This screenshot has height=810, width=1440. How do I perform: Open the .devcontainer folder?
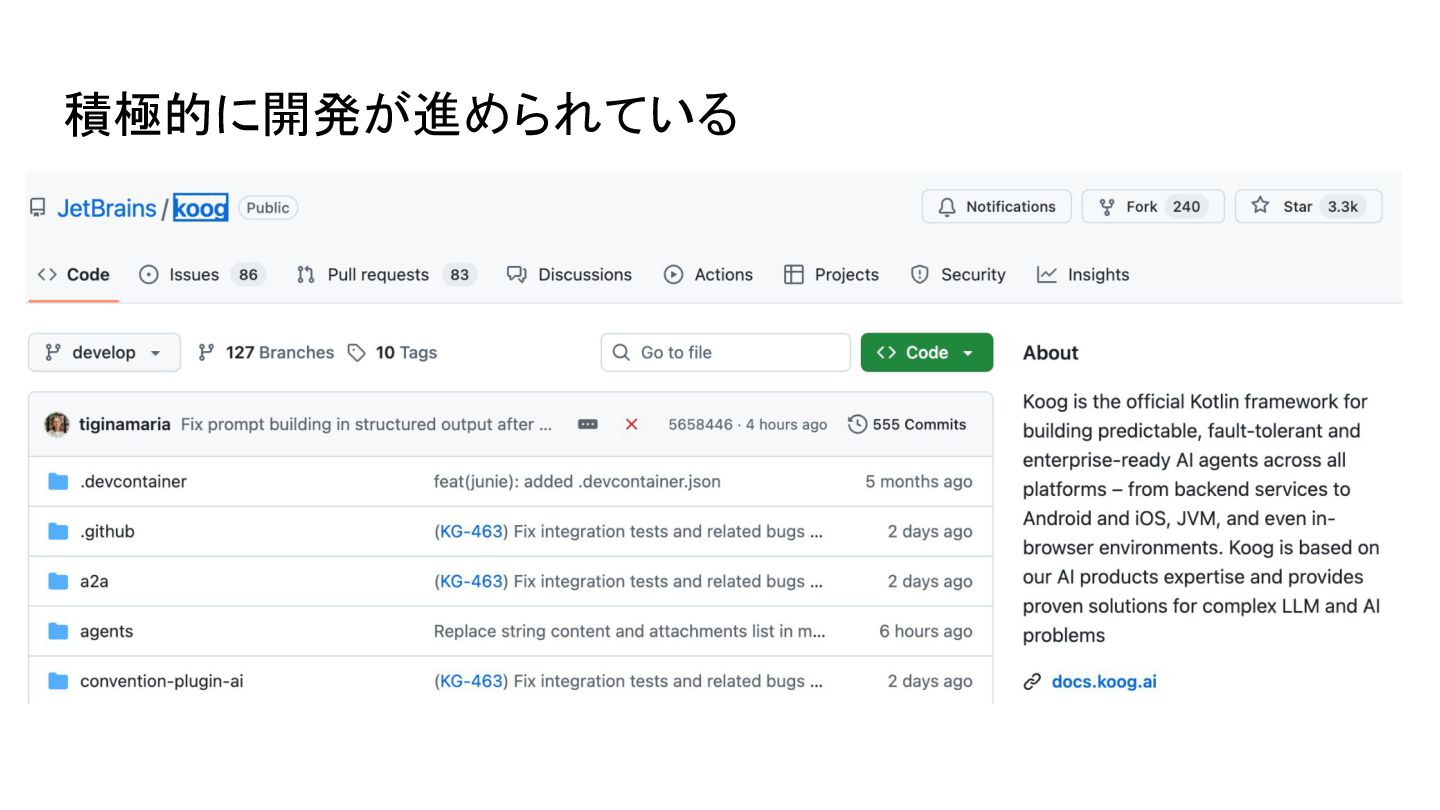133,481
